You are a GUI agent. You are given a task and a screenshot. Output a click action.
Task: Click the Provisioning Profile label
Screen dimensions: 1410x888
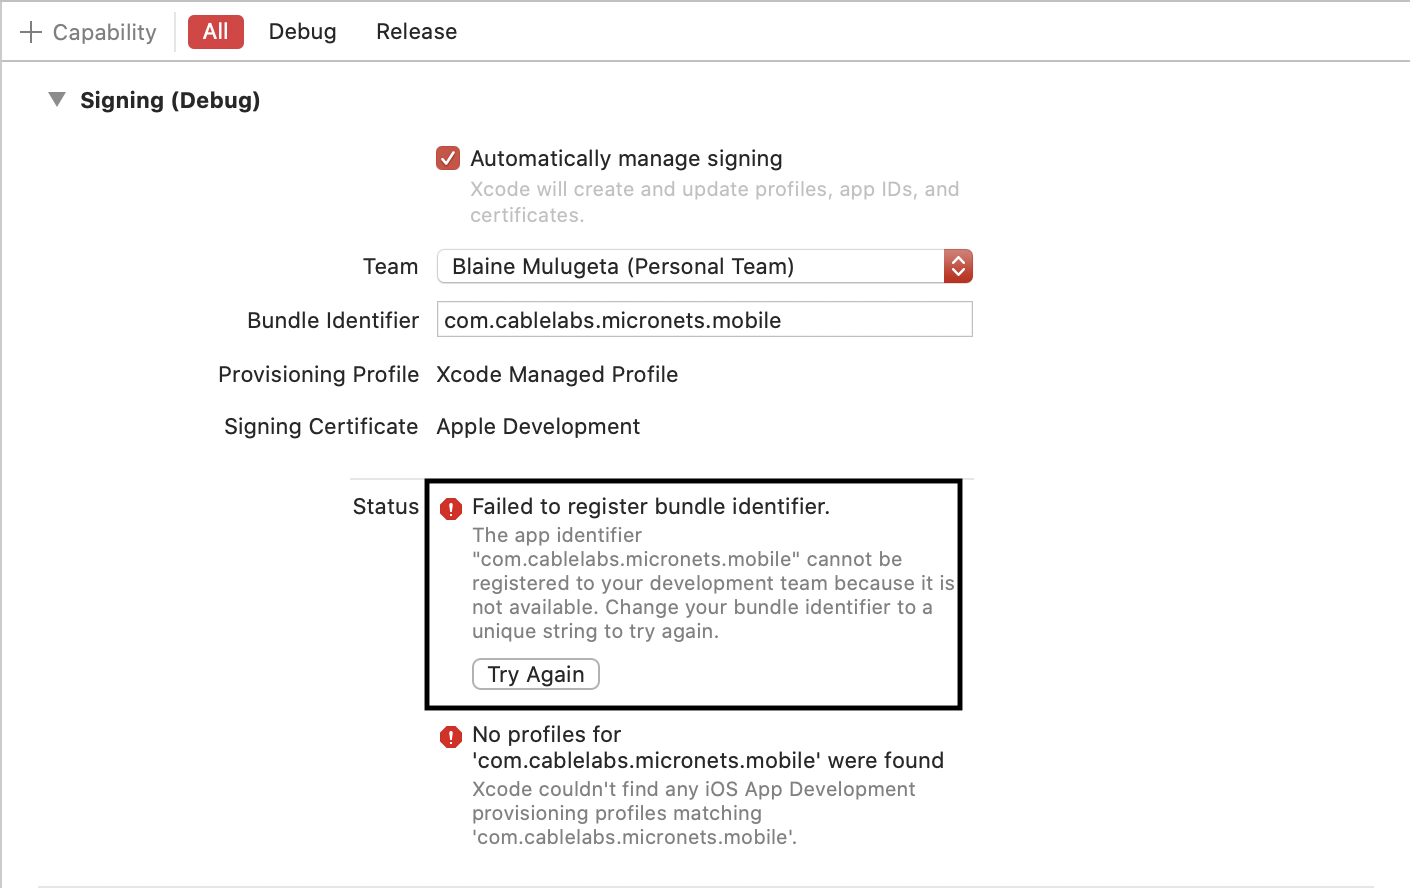coord(318,374)
